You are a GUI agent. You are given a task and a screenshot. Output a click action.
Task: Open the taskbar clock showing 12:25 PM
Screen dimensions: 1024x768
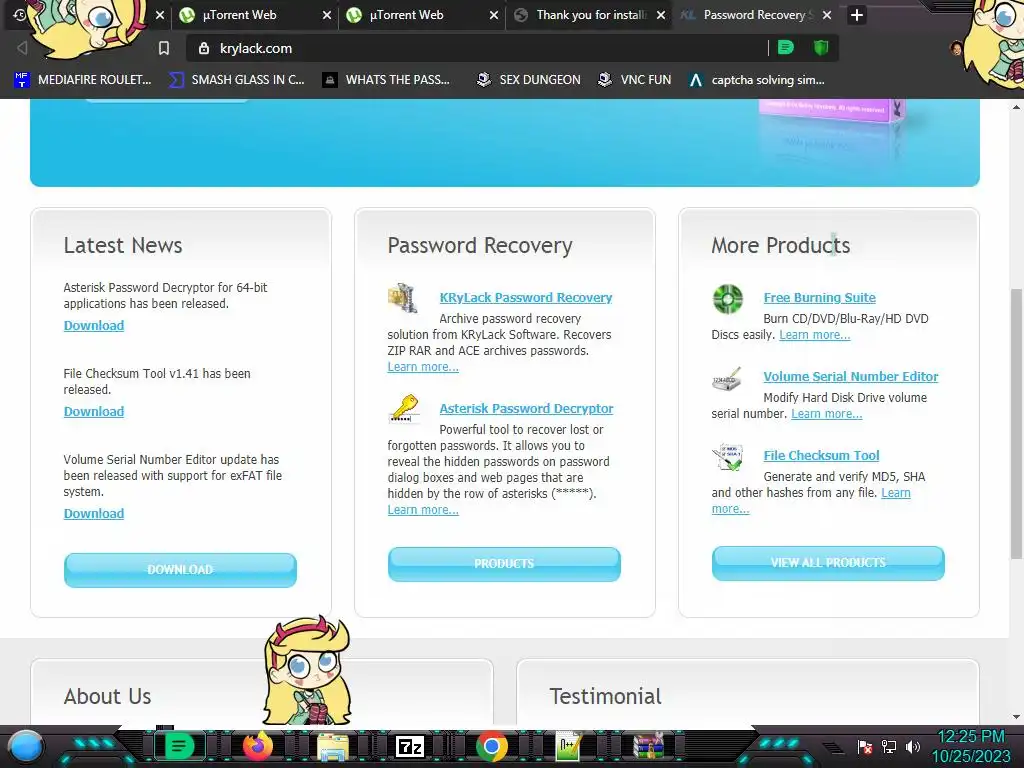pos(970,746)
